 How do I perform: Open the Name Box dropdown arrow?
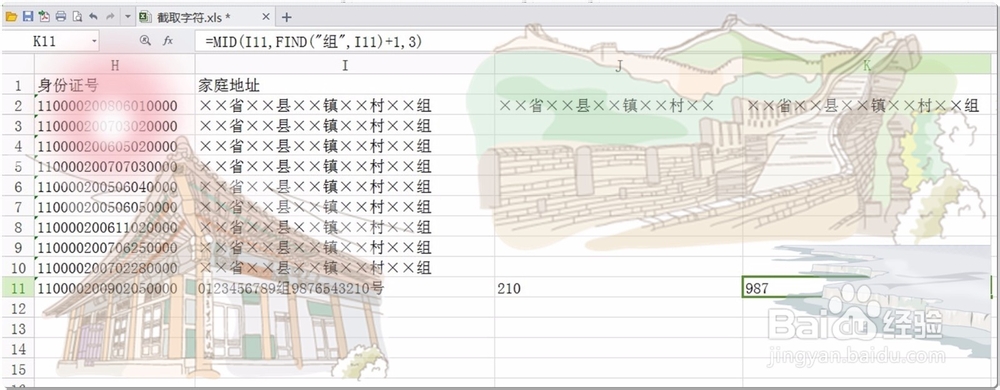coord(94,41)
